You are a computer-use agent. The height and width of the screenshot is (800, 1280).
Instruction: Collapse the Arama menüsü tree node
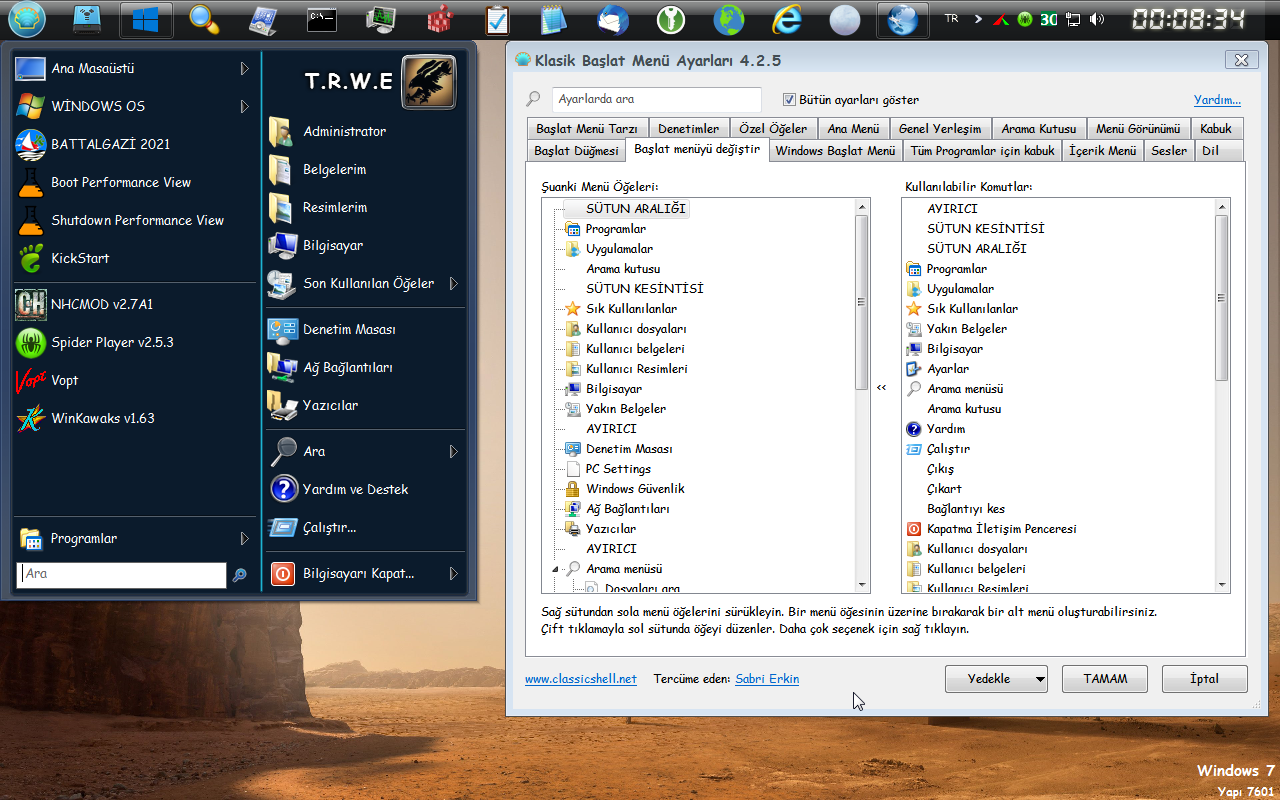(x=556, y=569)
